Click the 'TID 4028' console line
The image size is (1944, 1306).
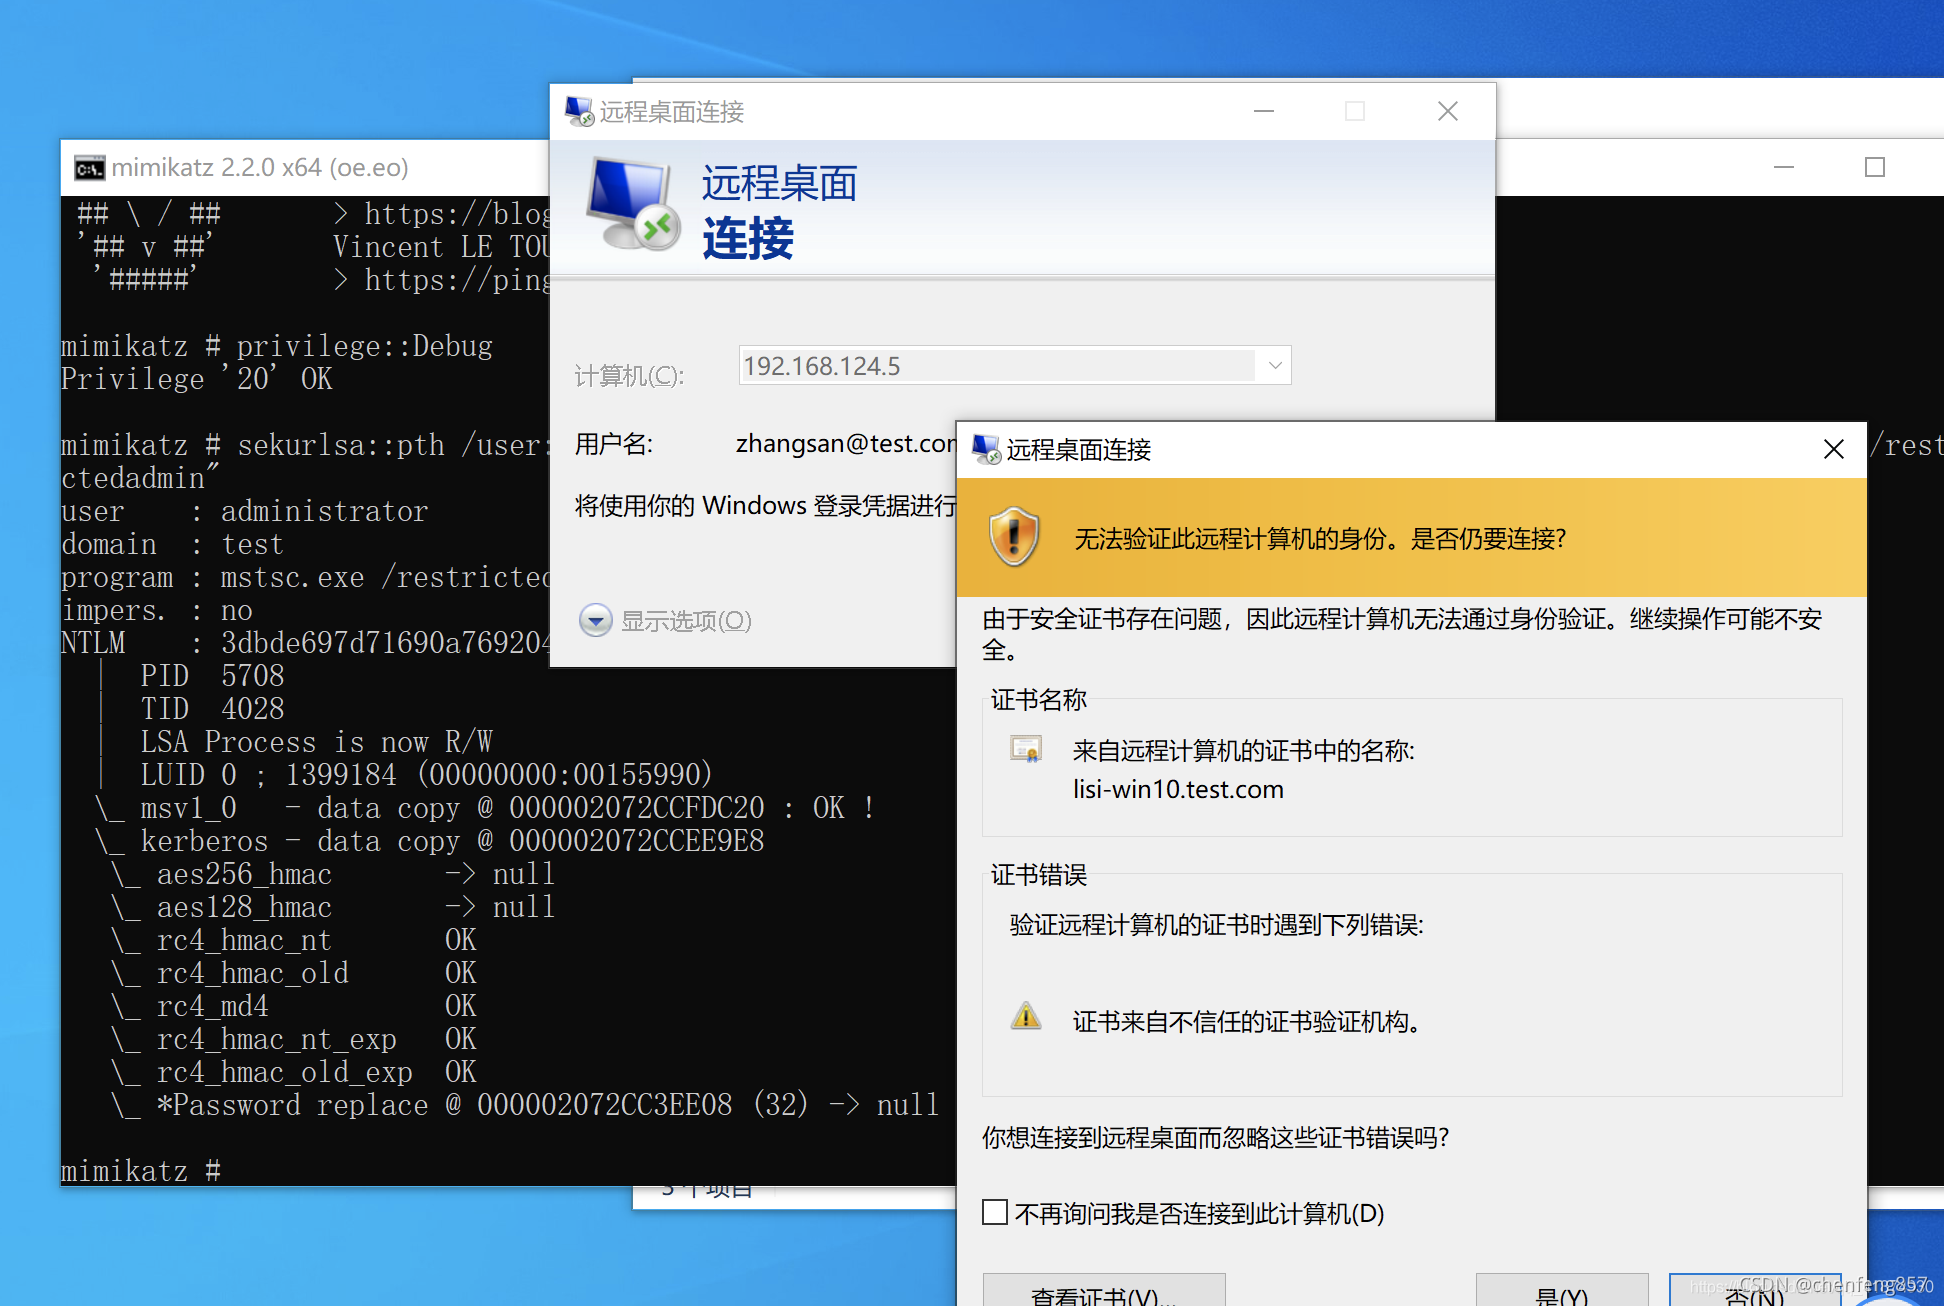tap(213, 709)
